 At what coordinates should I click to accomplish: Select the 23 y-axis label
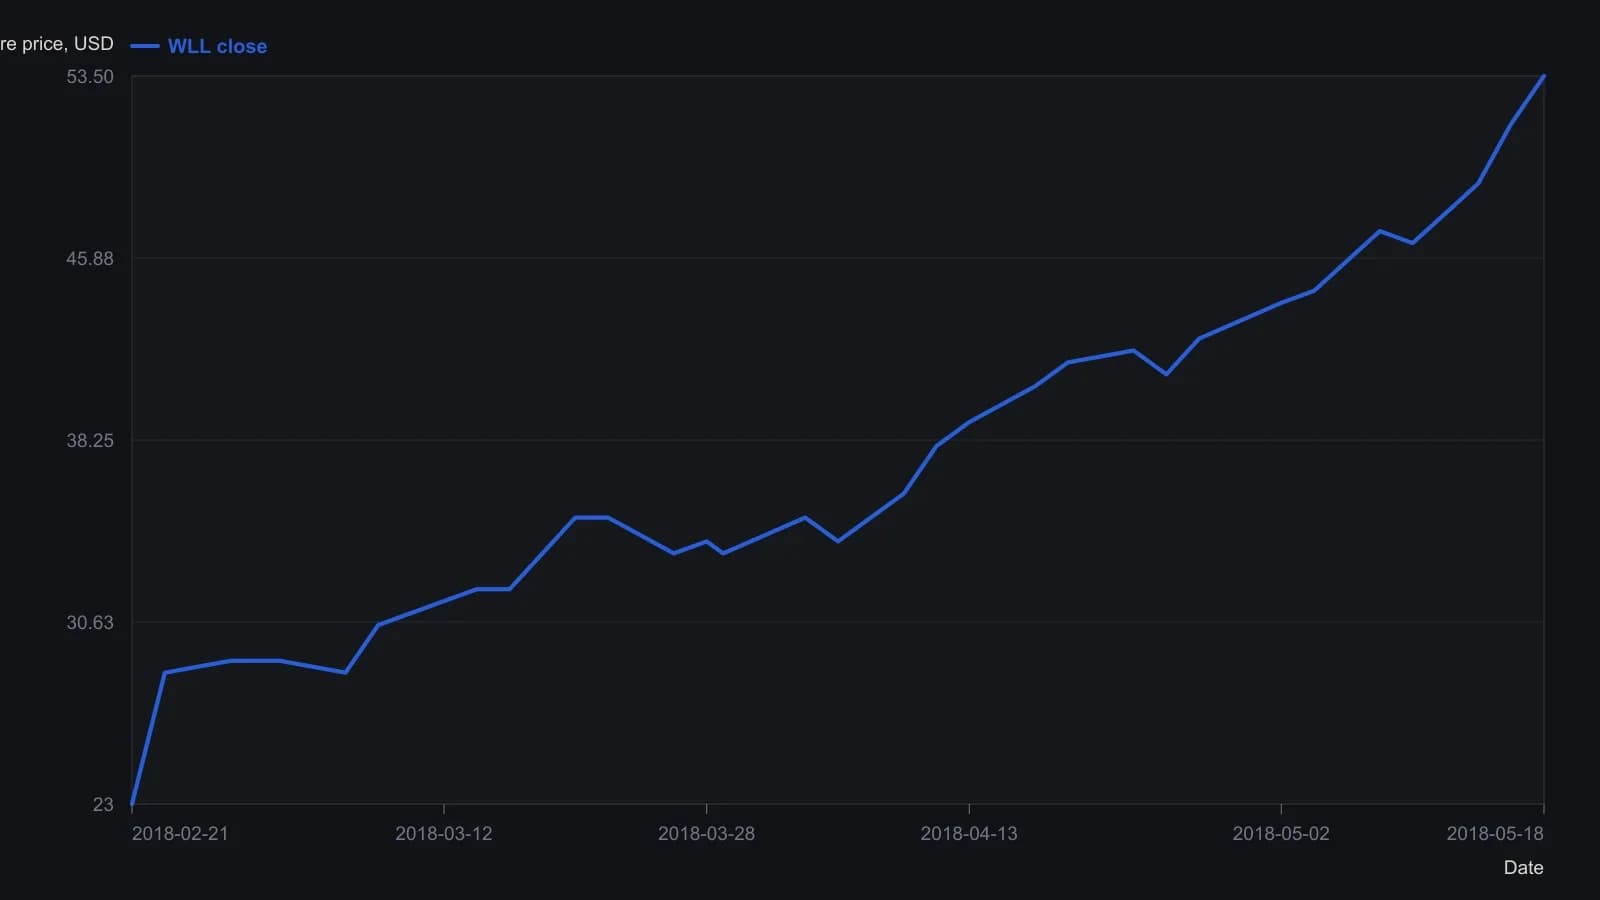click(103, 805)
